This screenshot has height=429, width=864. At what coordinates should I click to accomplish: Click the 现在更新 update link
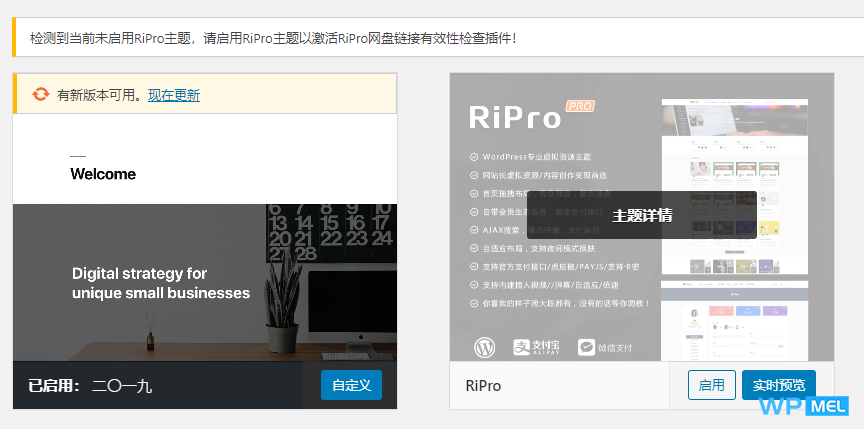174,95
